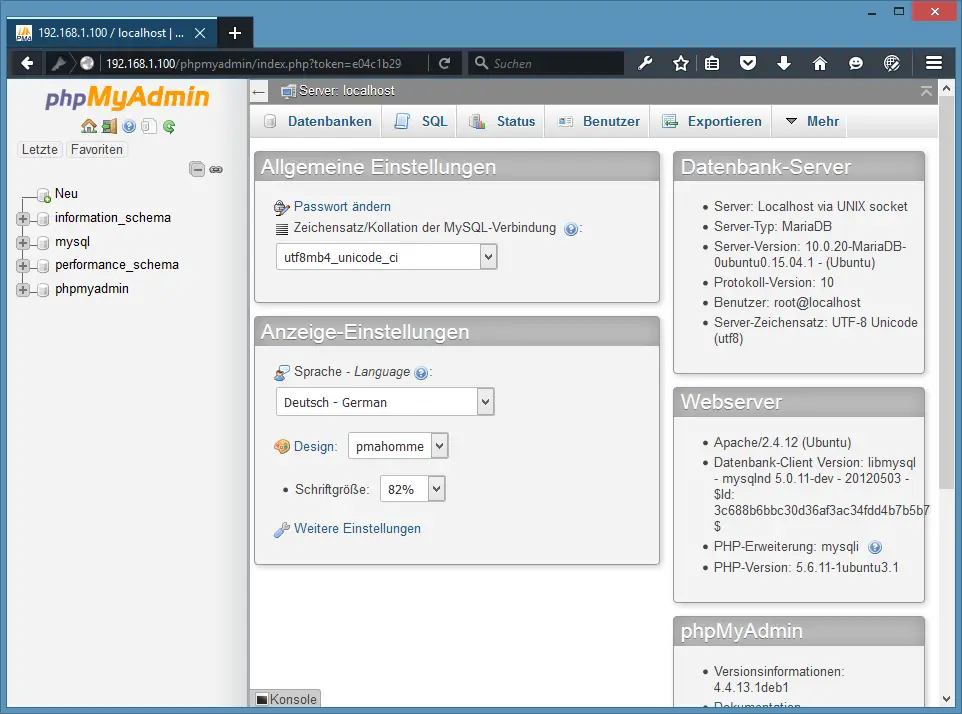Image resolution: width=962 pixels, height=714 pixels.
Task: Open the phpMyAdmin documentation help icon
Action: click(129, 126)
